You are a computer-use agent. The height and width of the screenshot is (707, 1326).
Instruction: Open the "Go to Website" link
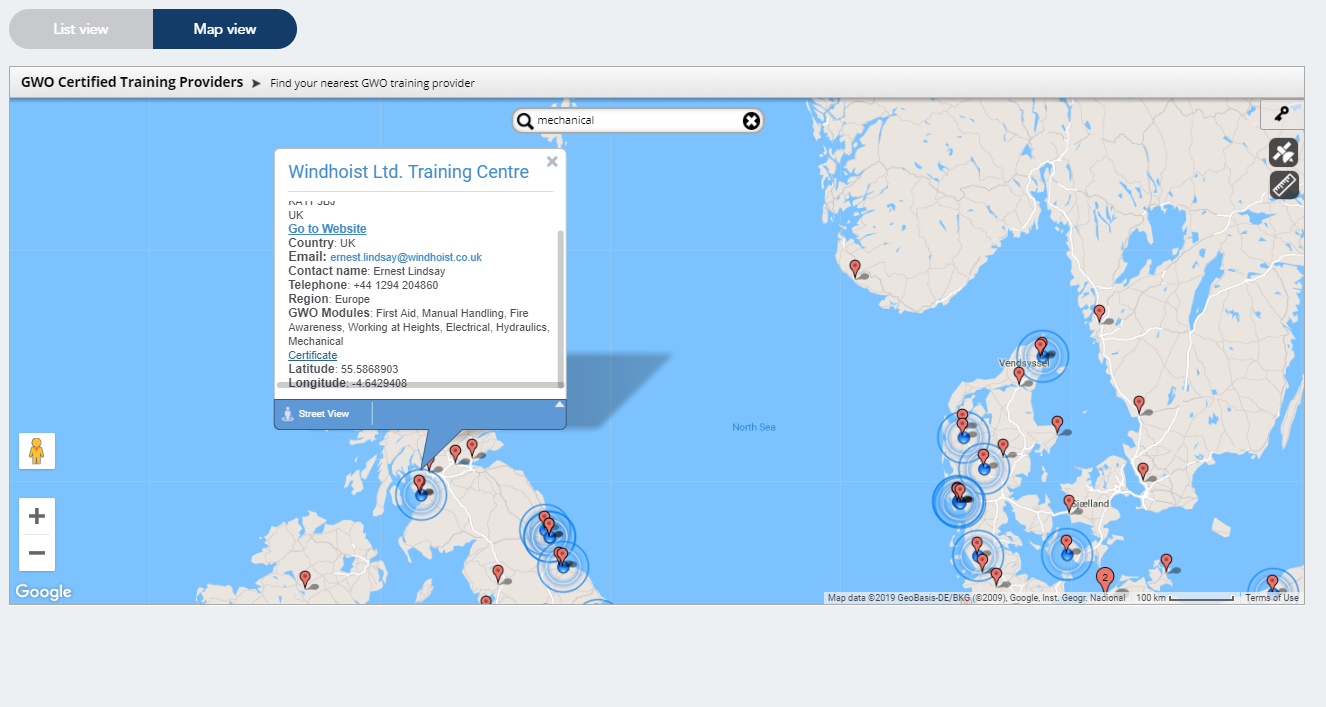(x=327, y=229)
